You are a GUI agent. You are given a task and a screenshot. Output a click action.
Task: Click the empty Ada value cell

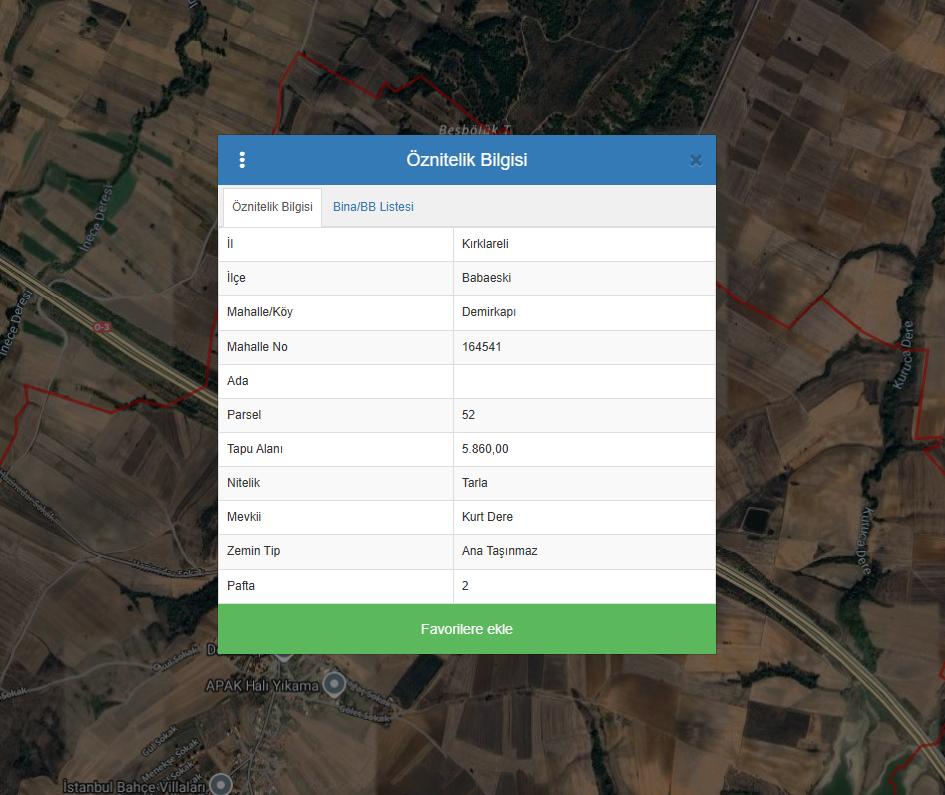point(584,381)
